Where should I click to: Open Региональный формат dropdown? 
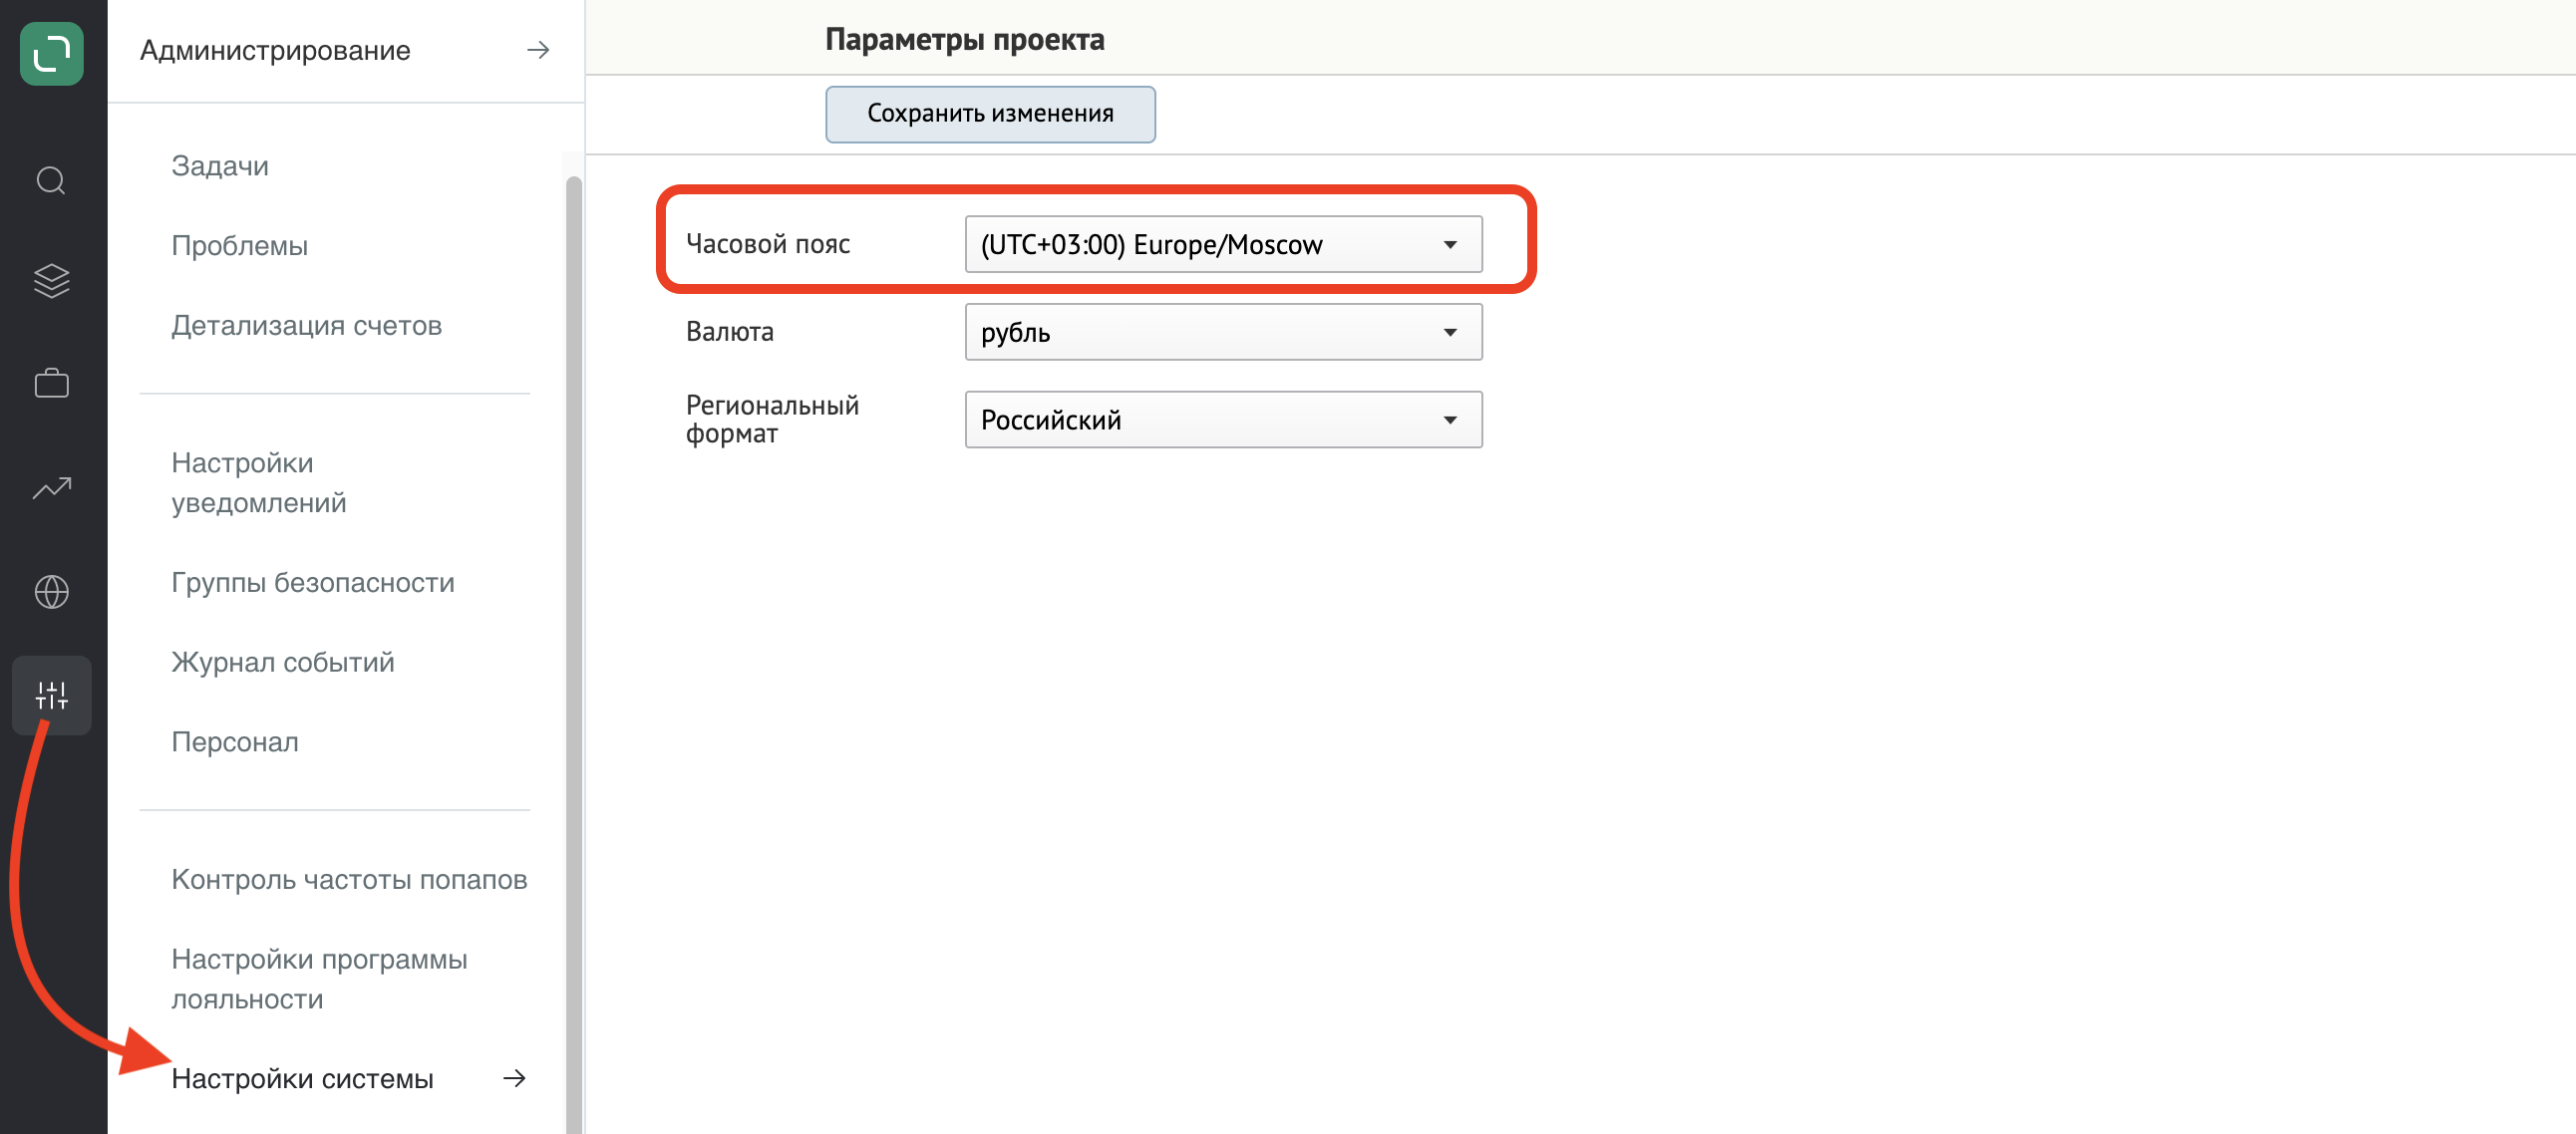coord(1223,420)
